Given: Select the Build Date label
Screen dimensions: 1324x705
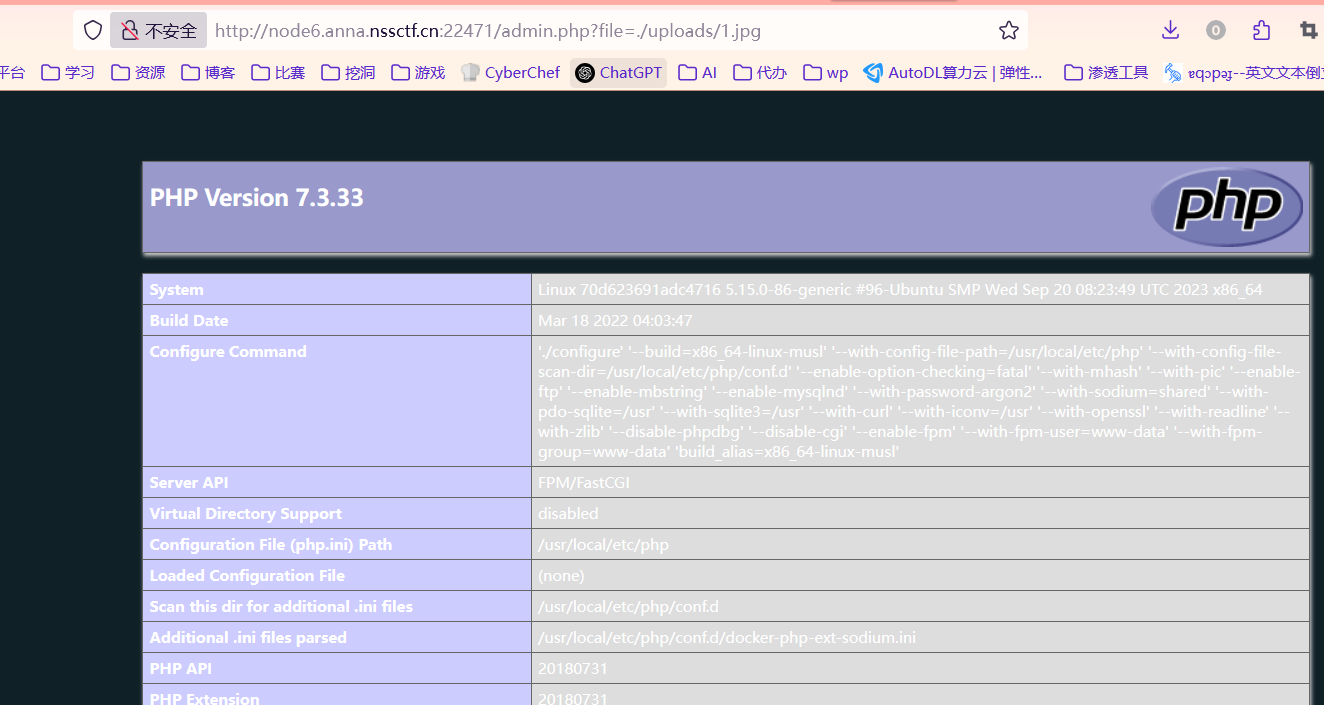Looking at the screenshot, I should click(x=189, y=321).
